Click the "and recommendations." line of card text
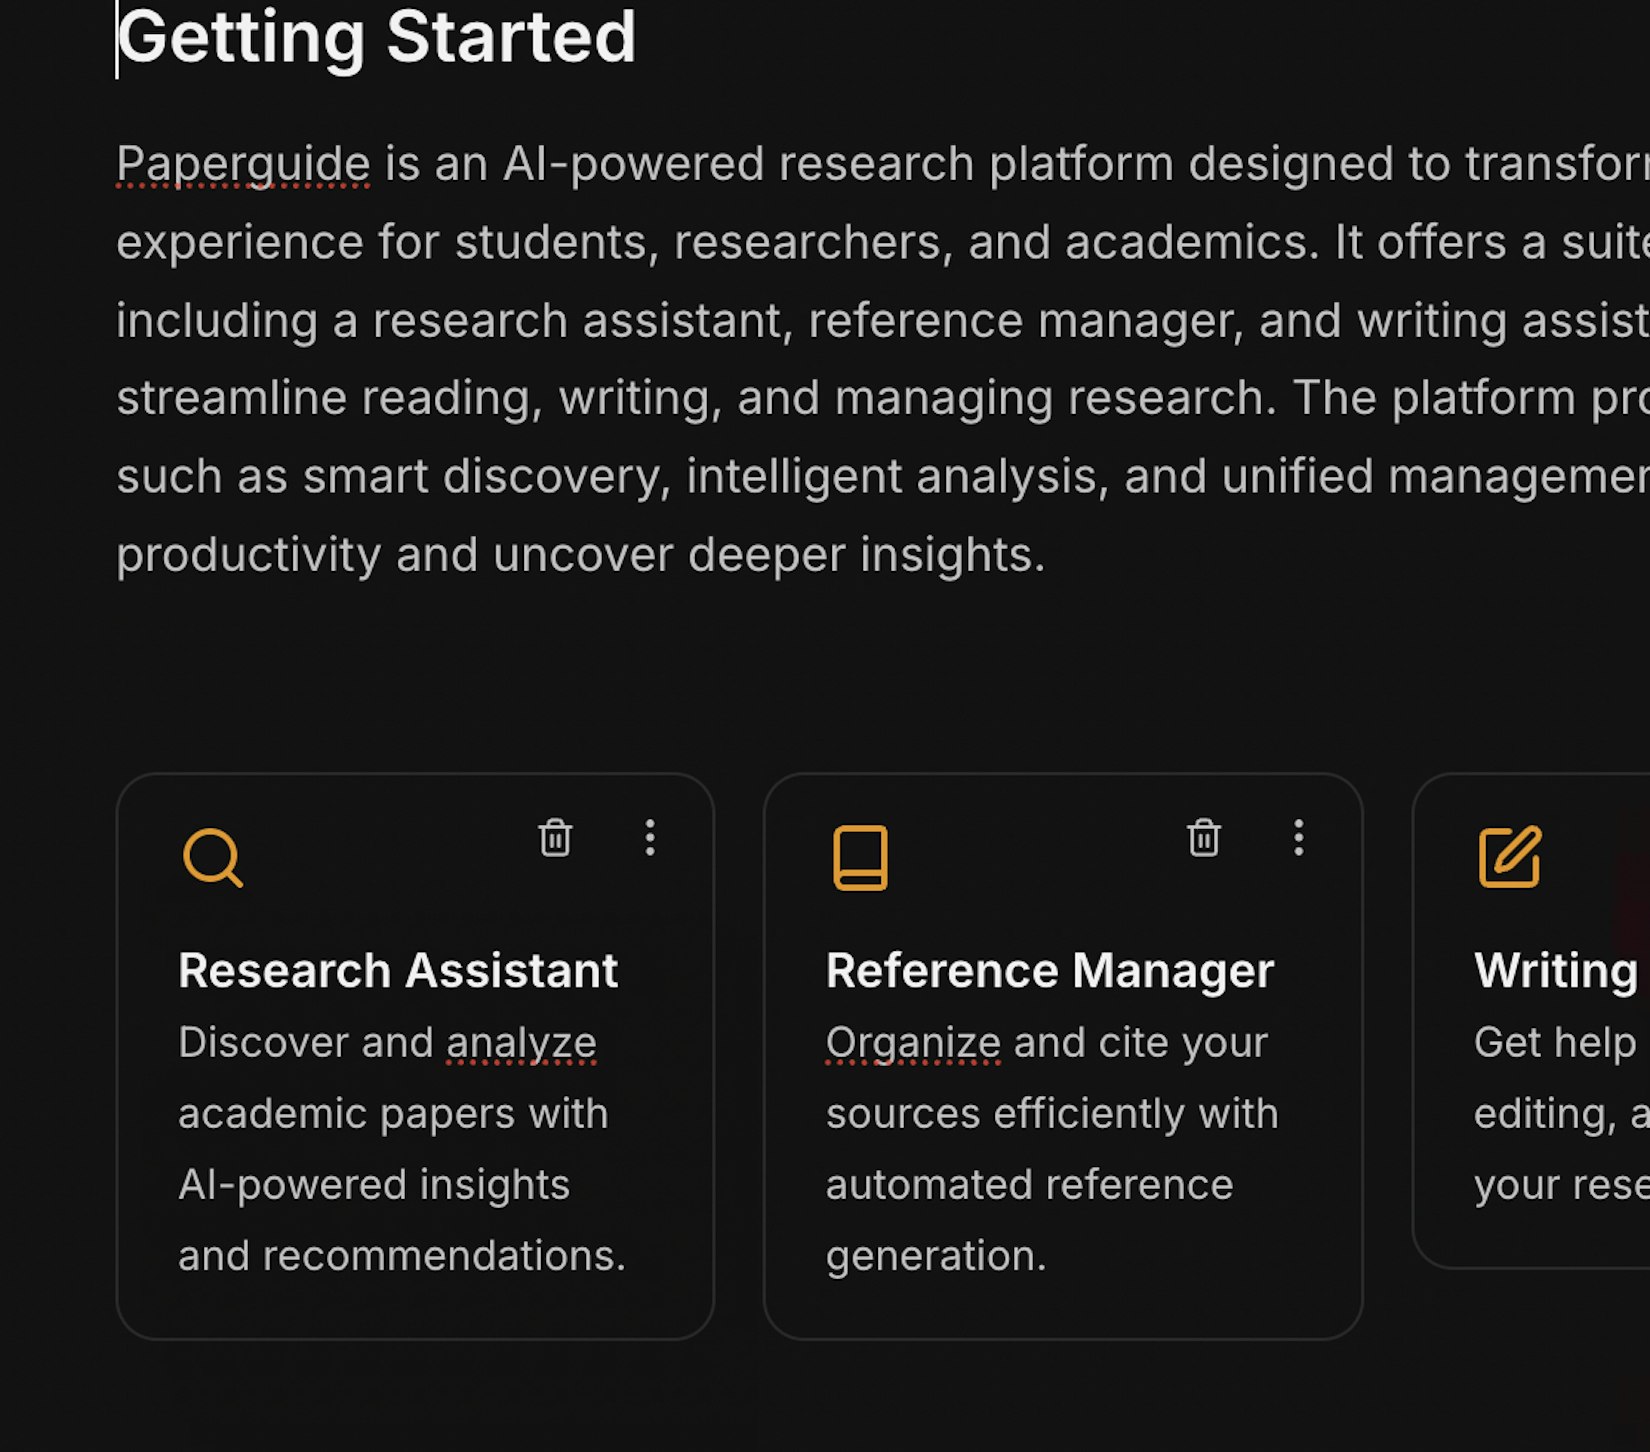1650x1452 pixels. 401,1255
